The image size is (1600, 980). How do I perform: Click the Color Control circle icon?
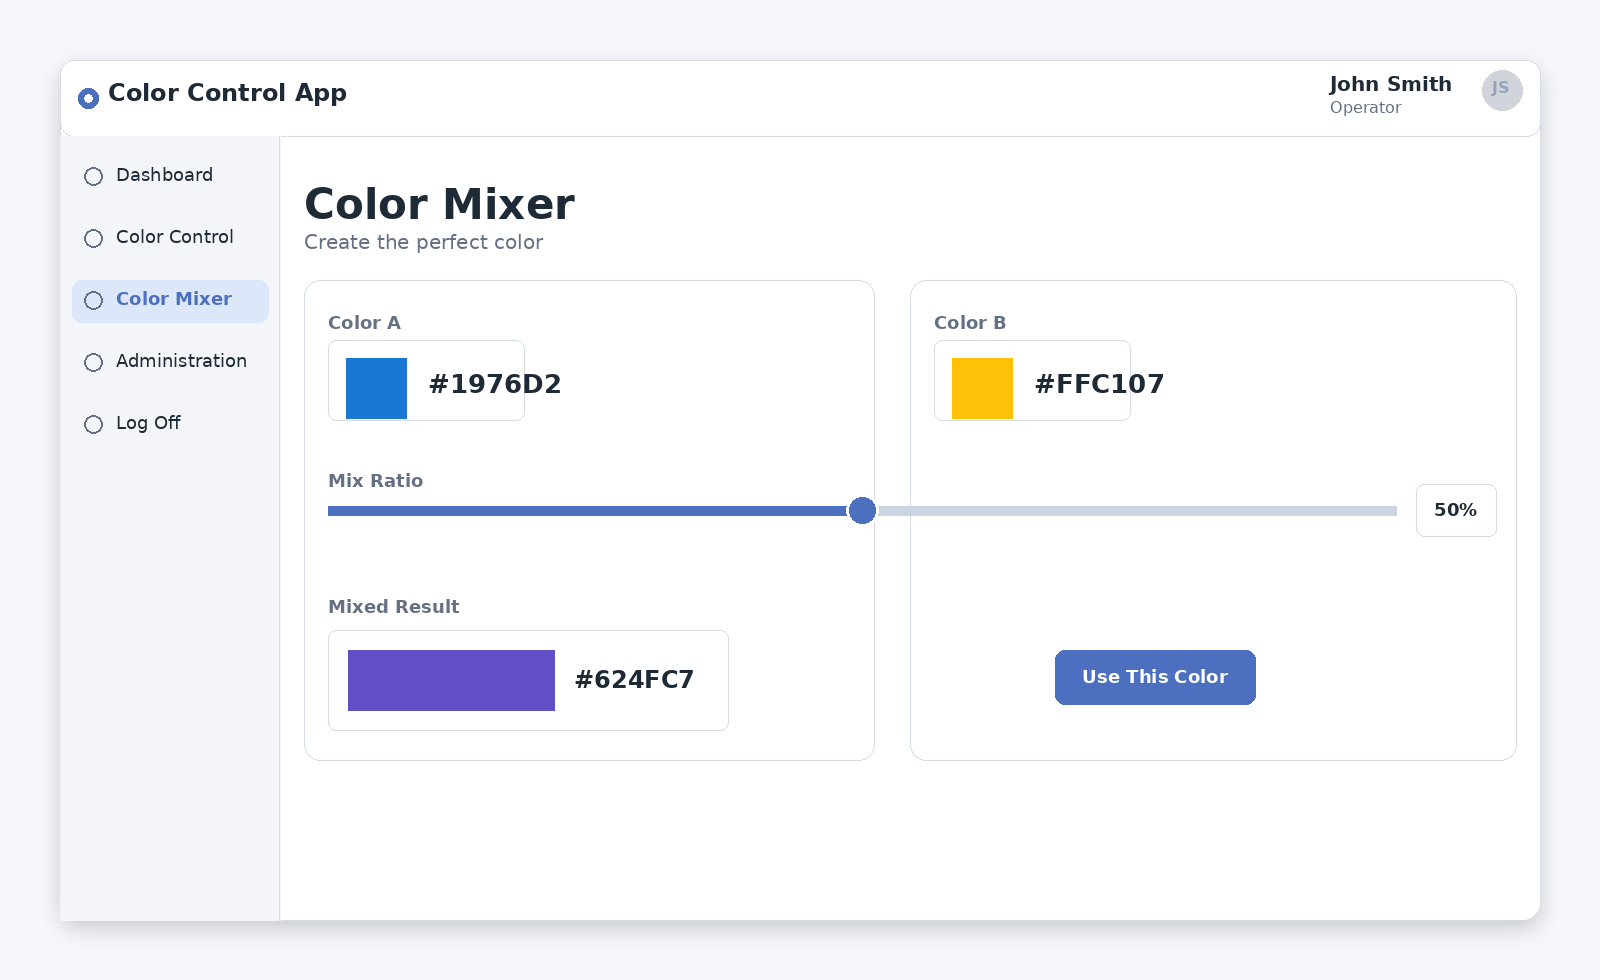(93, 239)
